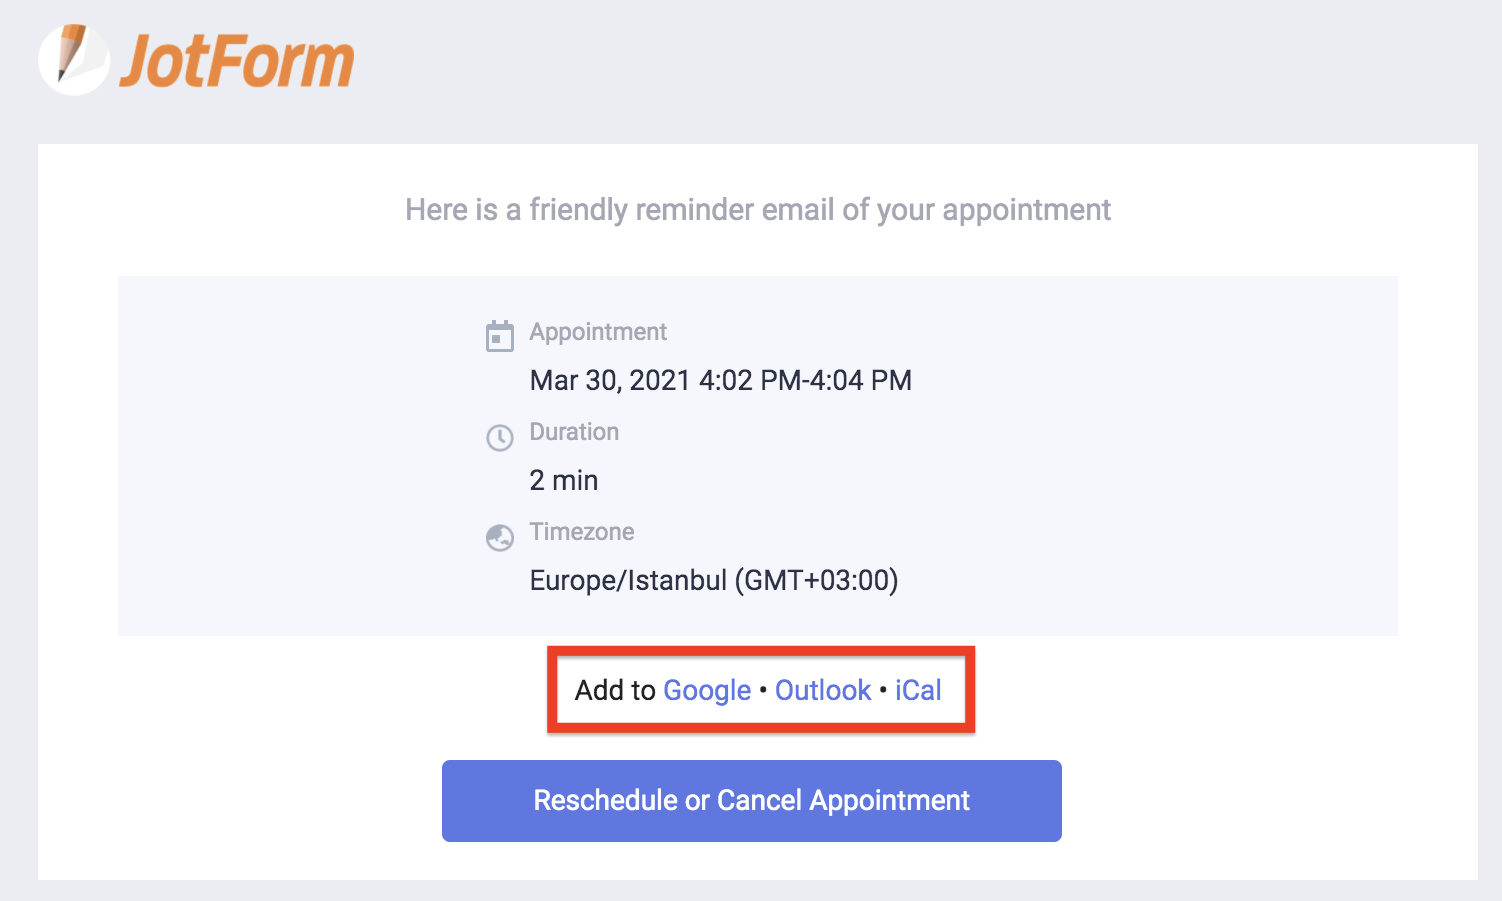
Task: Click the Duration label
Action: point(574,432)
